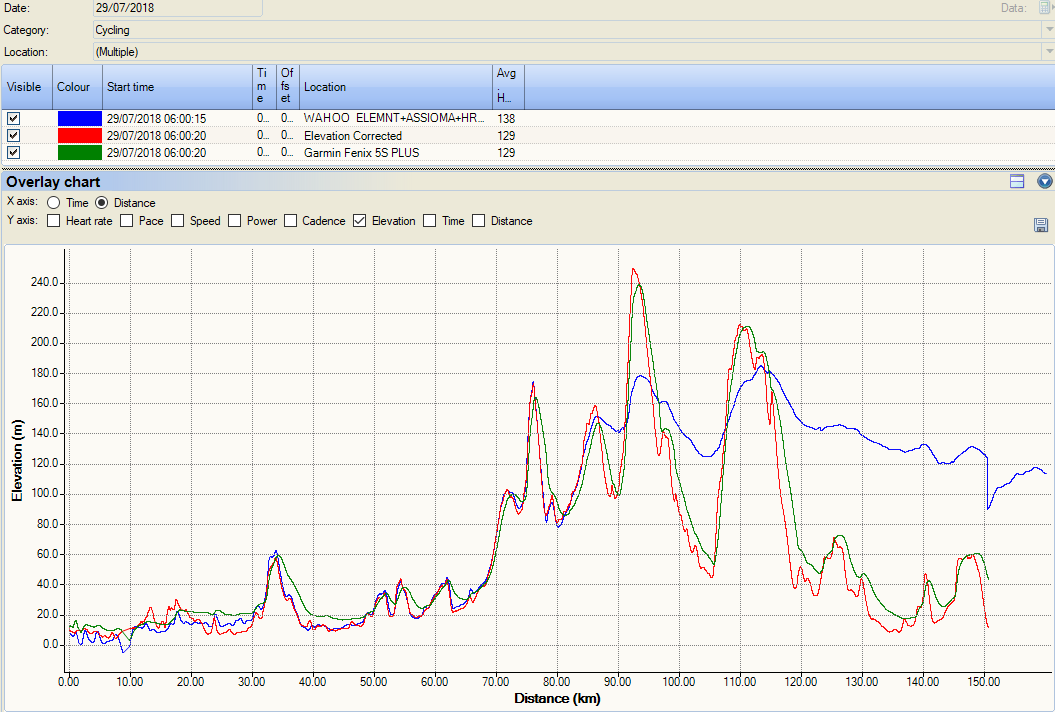The image size is (1055, 712).
Task: Select Distance for the X axis
Action: click(102, 203)
